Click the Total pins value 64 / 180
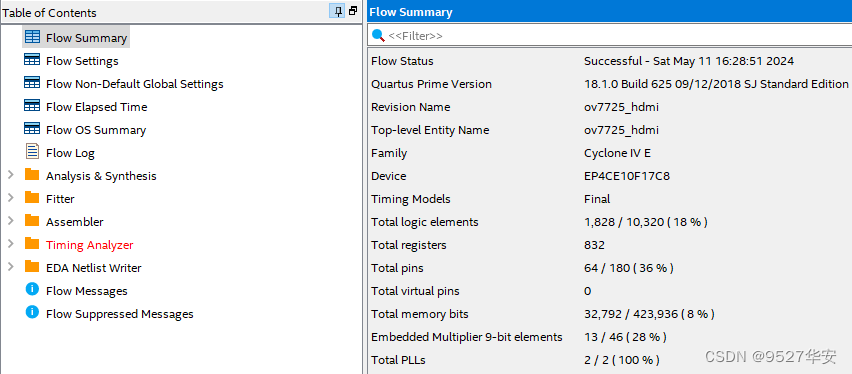This screenshot has width=852, height=374. (x=629, y=267)
